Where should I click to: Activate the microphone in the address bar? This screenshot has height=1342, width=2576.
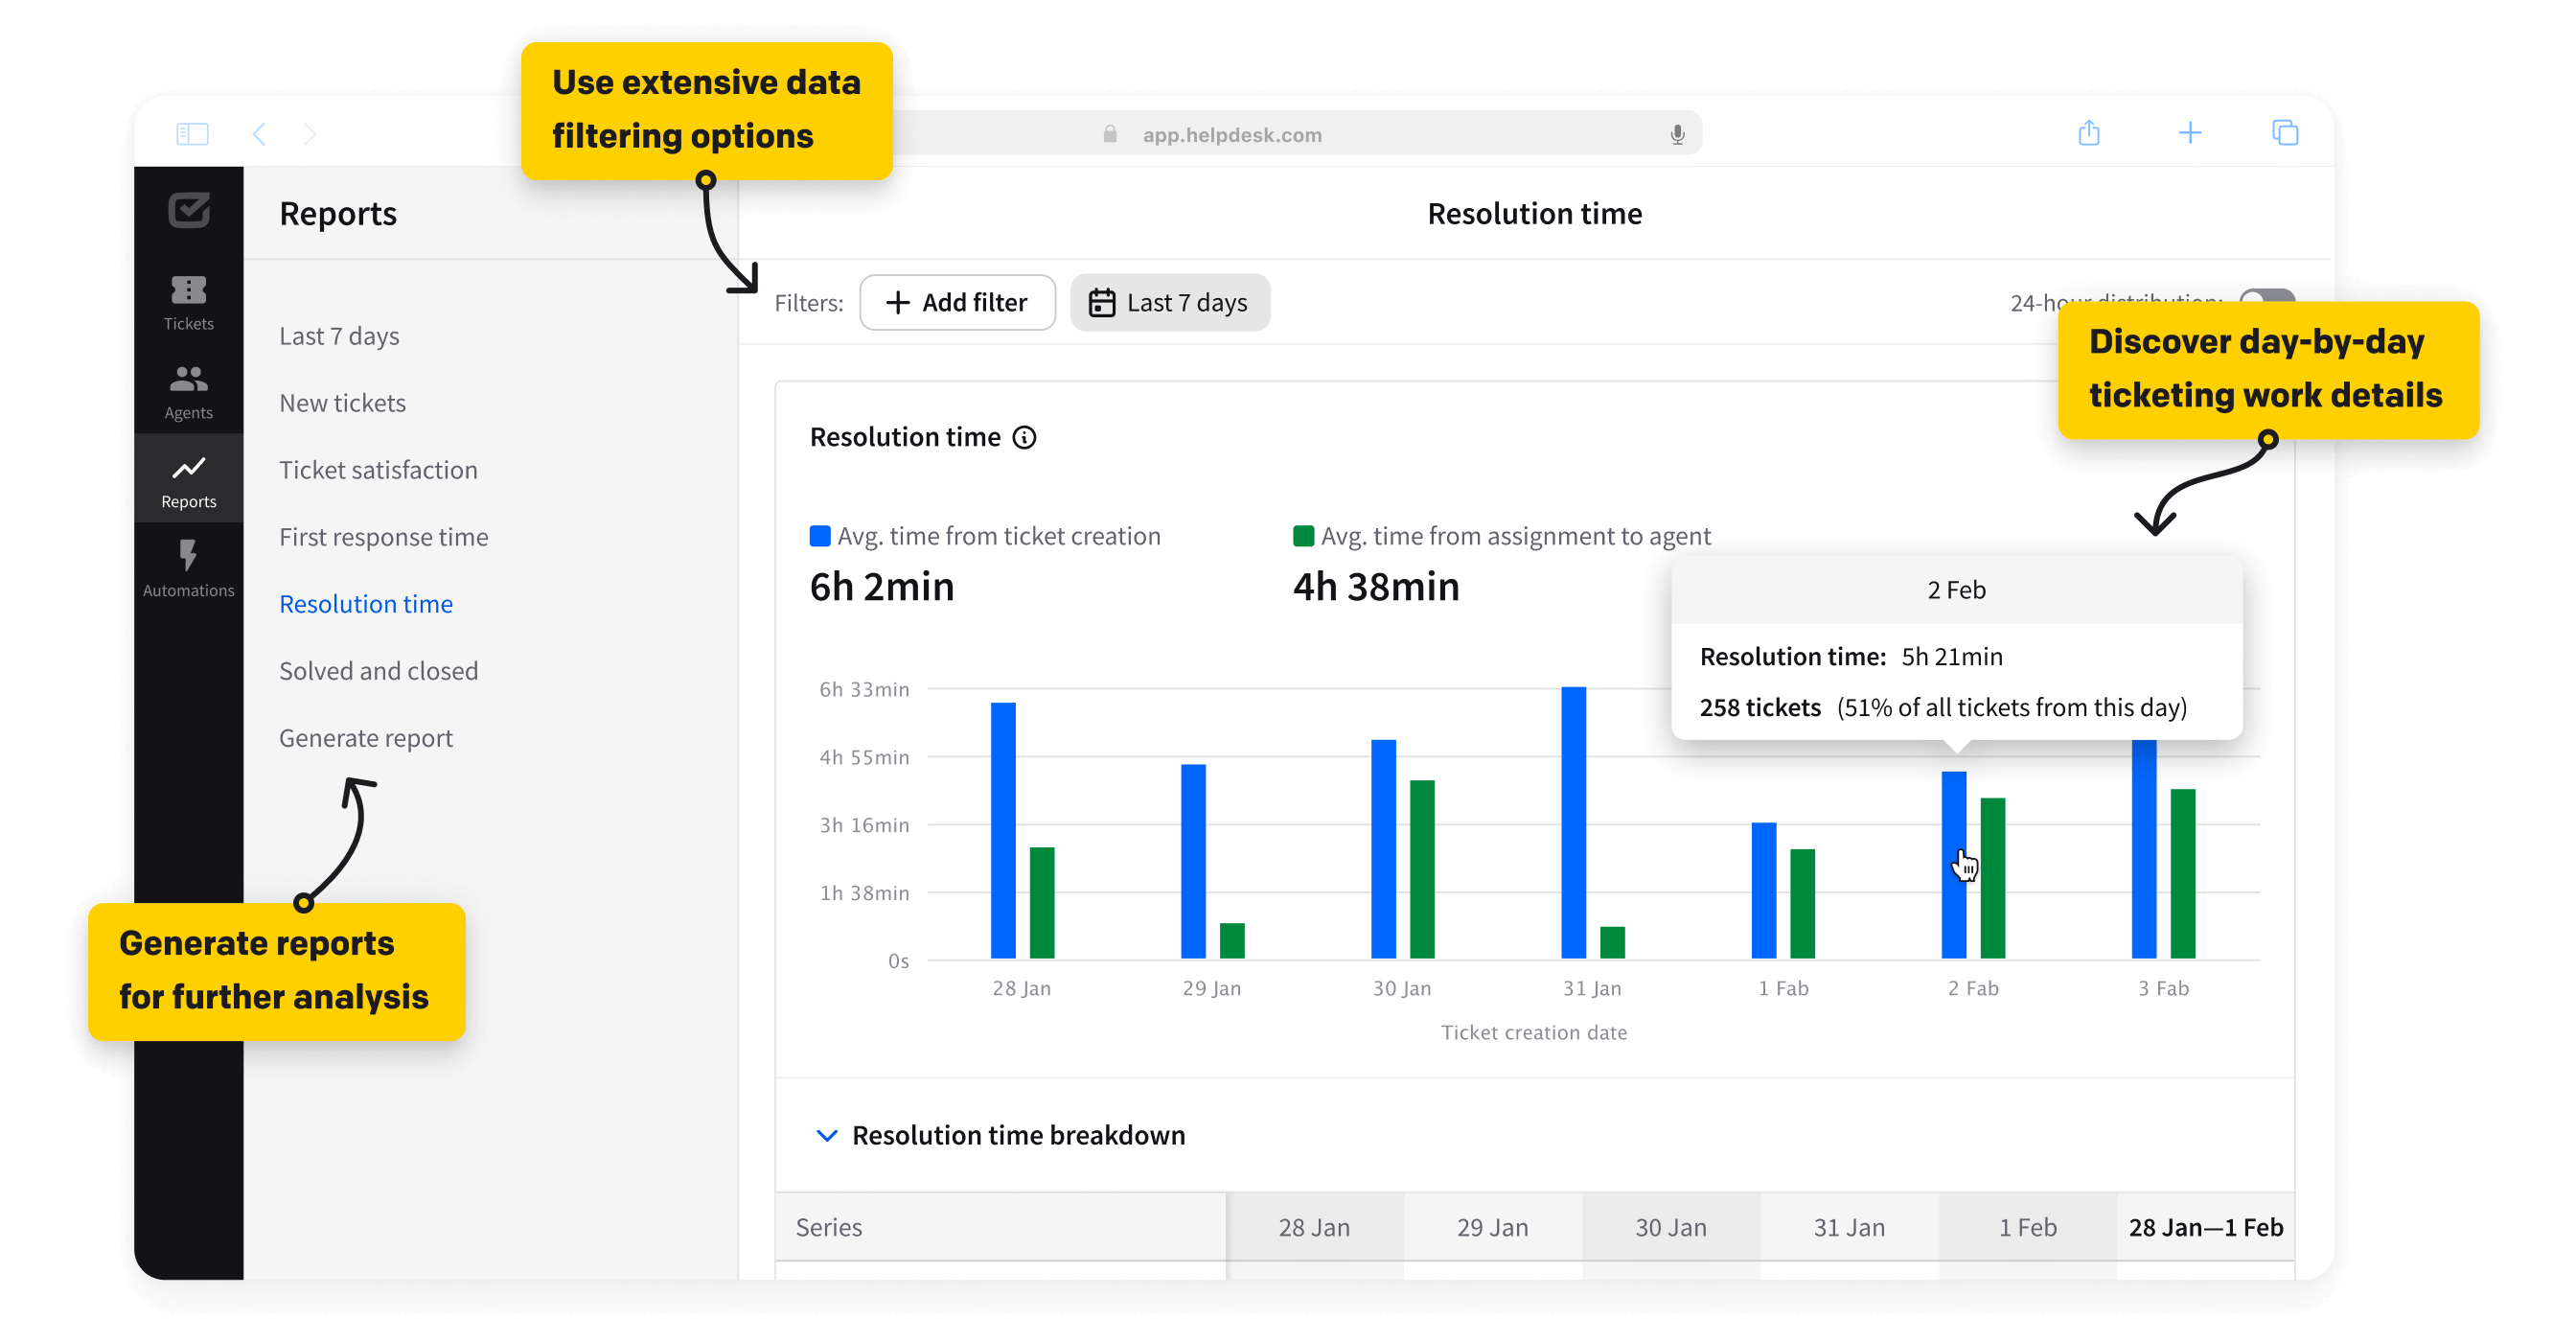1678,133
